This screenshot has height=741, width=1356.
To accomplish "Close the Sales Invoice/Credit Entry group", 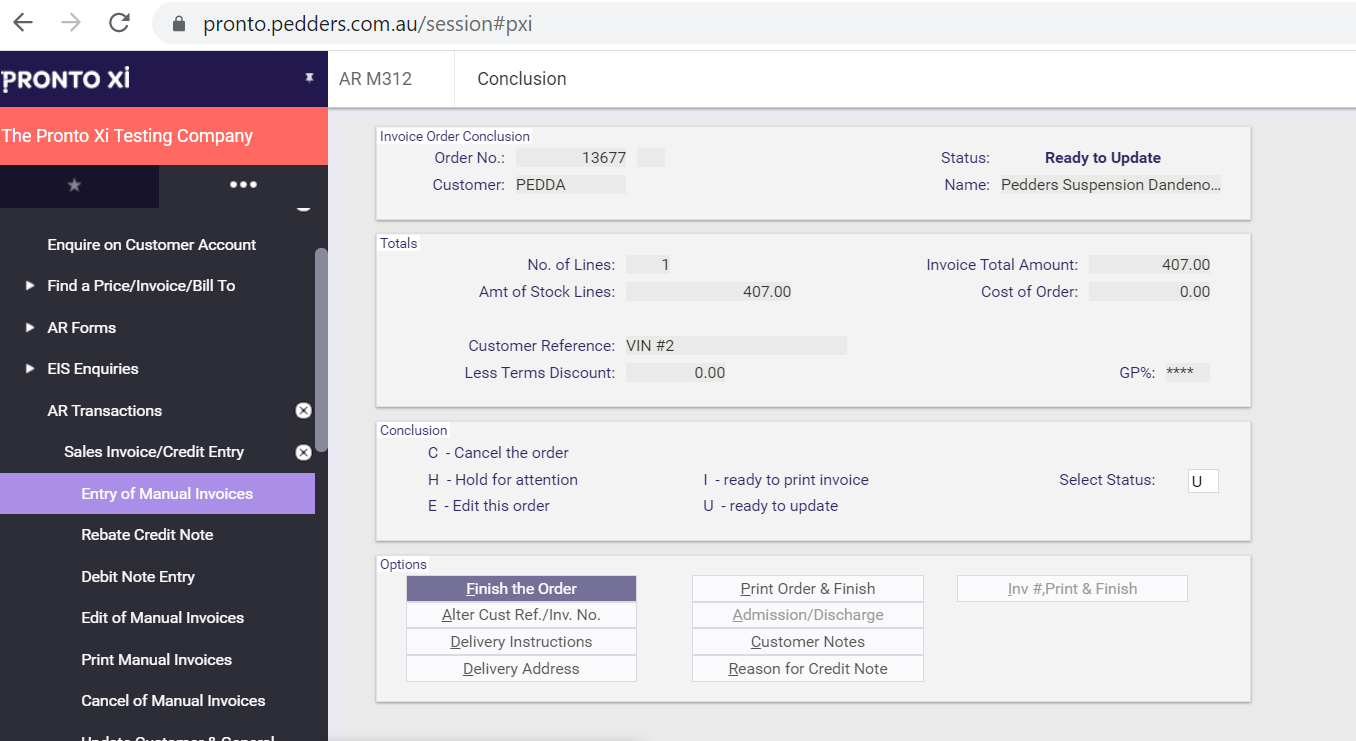I will pos(304,452).
